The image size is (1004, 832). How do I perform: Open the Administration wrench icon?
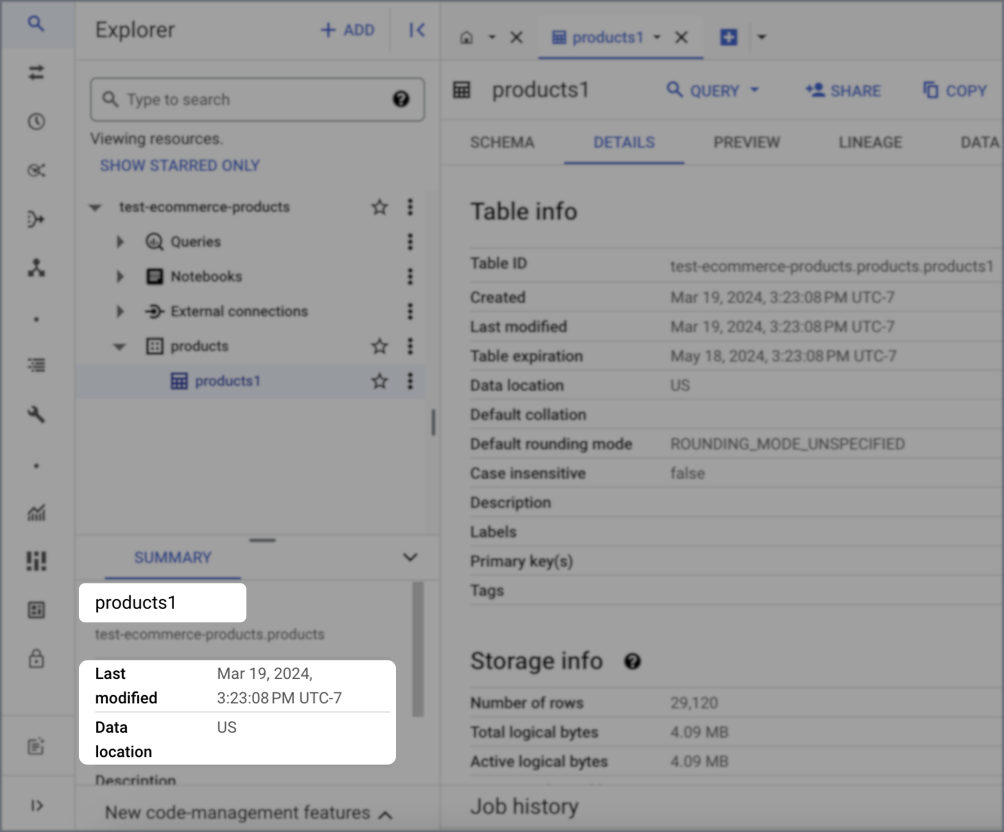(x=36, y=414)
